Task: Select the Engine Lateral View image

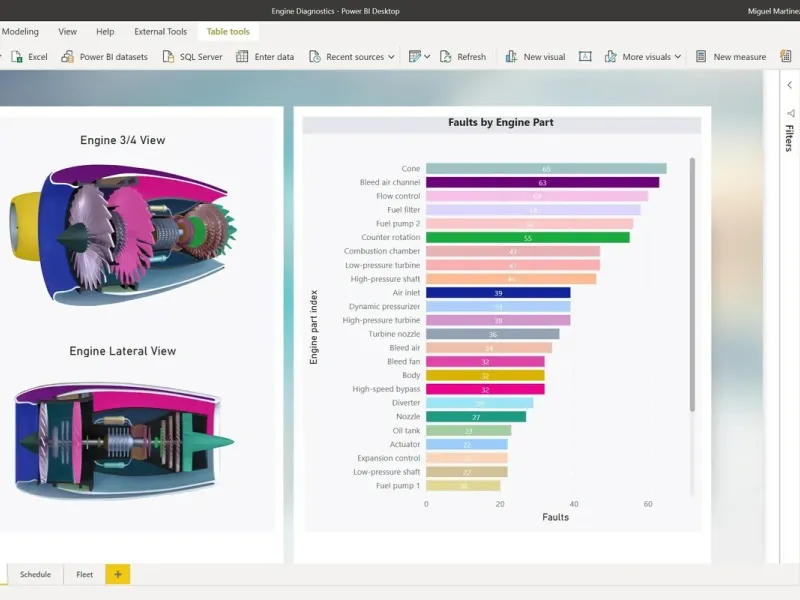Action: (x=124, y=441)
